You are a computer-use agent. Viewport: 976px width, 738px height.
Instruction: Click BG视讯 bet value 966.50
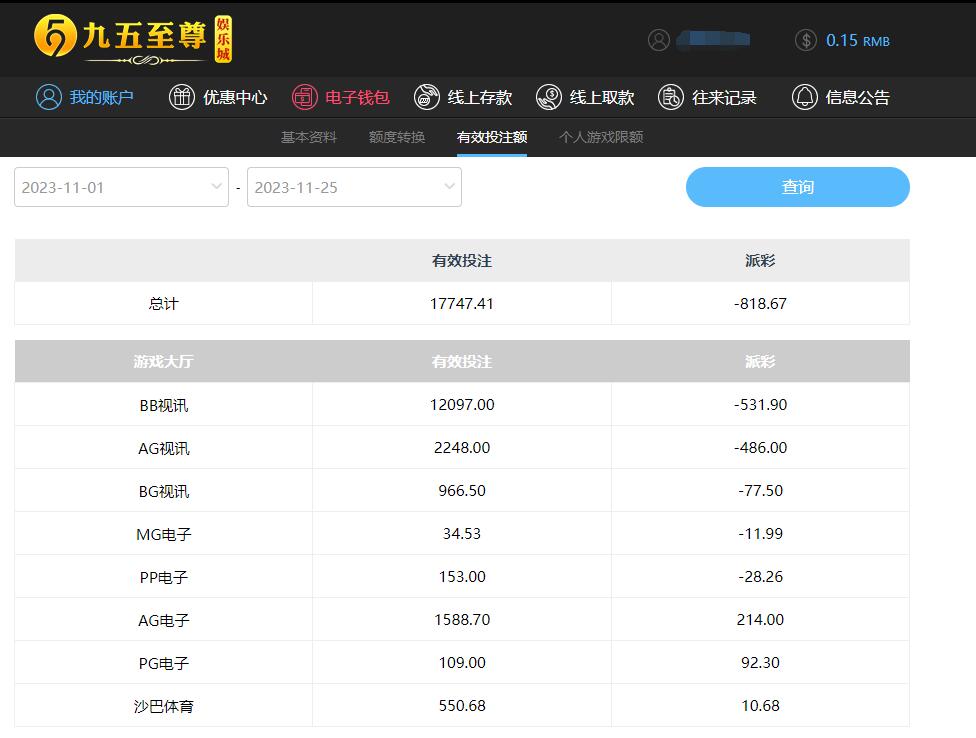coord(462,490)
